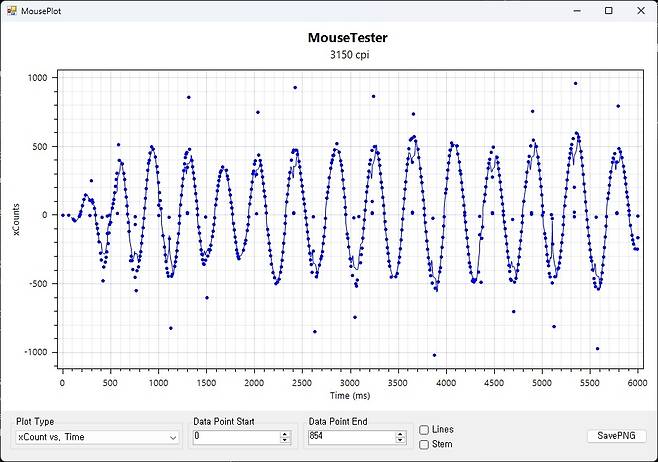
Task: Click the Time (ms) axis label
Action: (x=350, y=395)
